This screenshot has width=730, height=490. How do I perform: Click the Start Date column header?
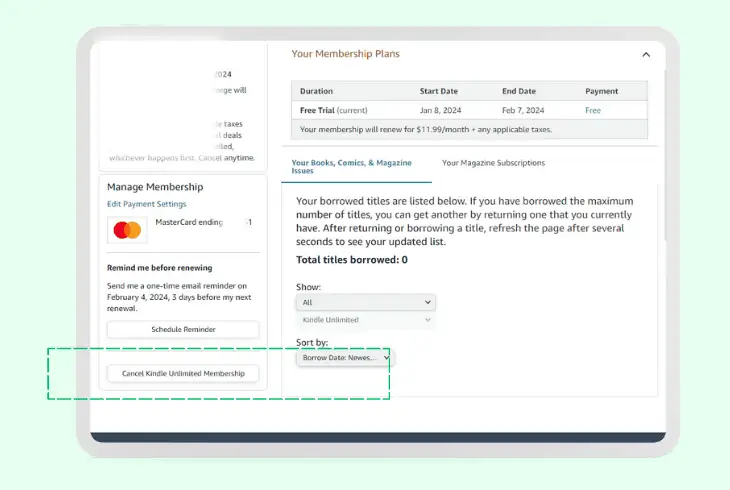[439, 91]
